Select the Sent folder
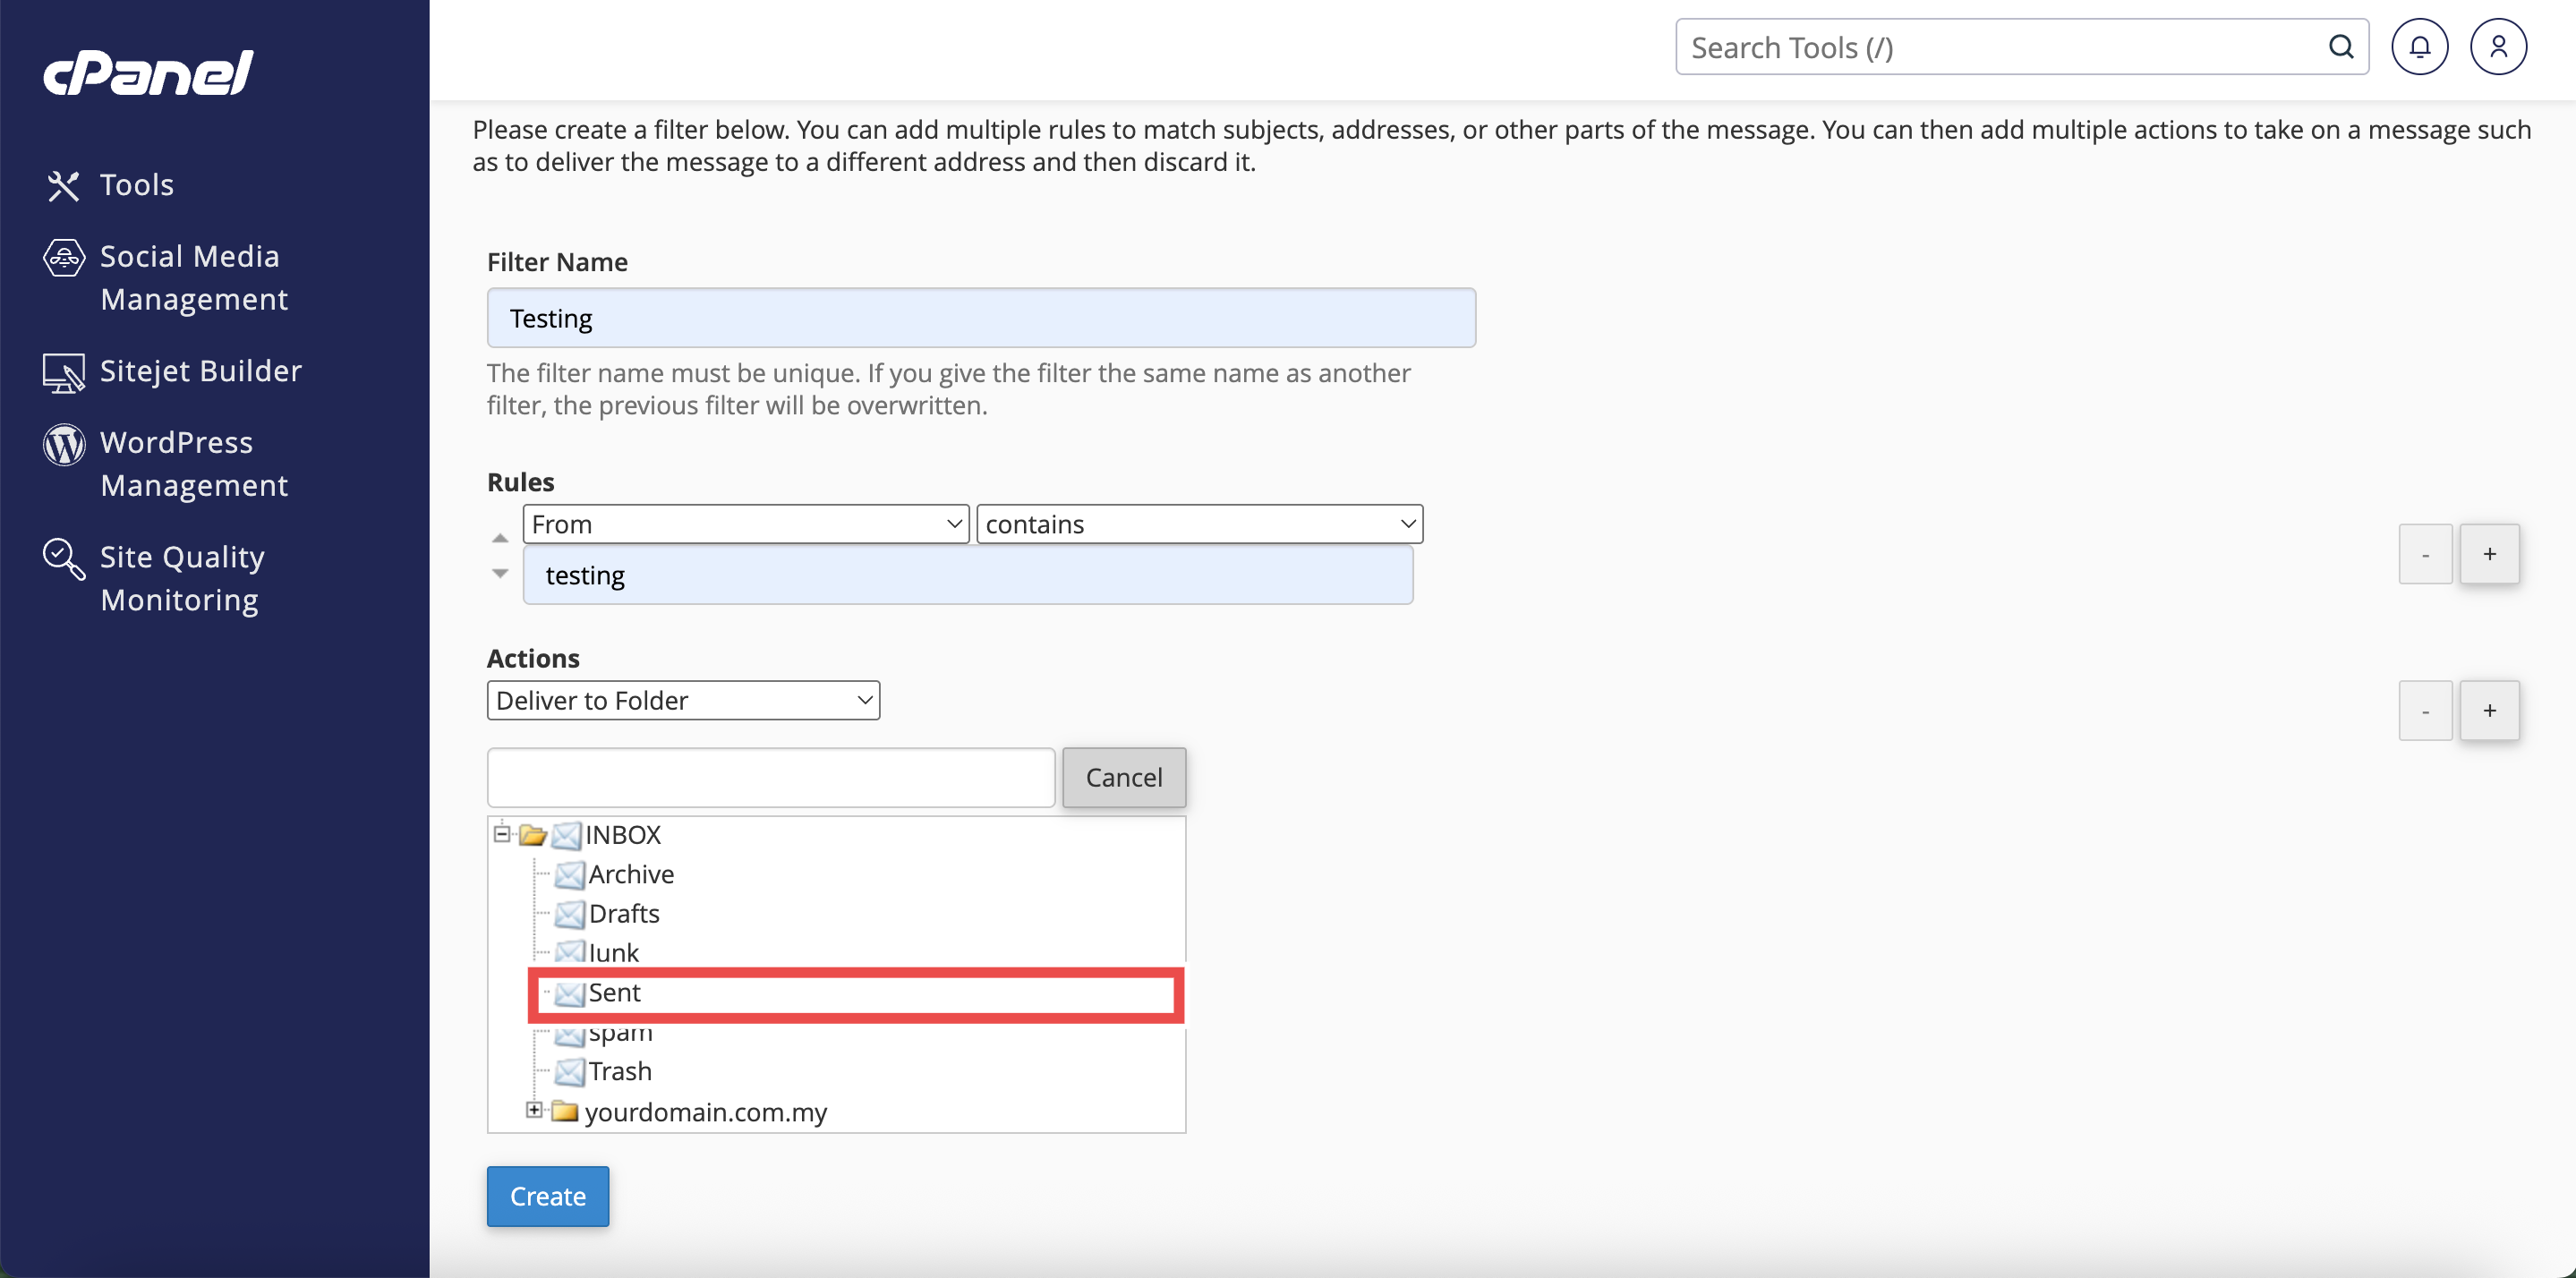The height and width of the screenshot is (1278, 2576). point(614,993)
